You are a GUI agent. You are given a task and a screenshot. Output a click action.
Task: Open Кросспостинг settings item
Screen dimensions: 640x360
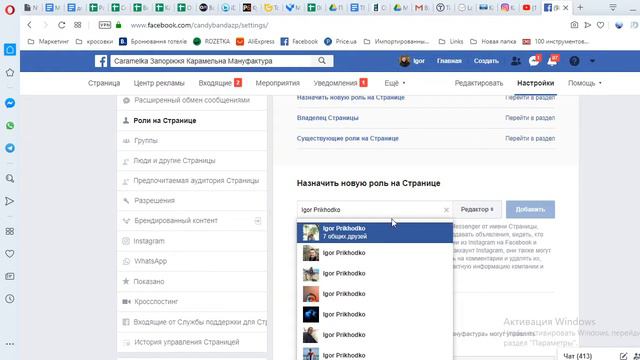point(192,301)
